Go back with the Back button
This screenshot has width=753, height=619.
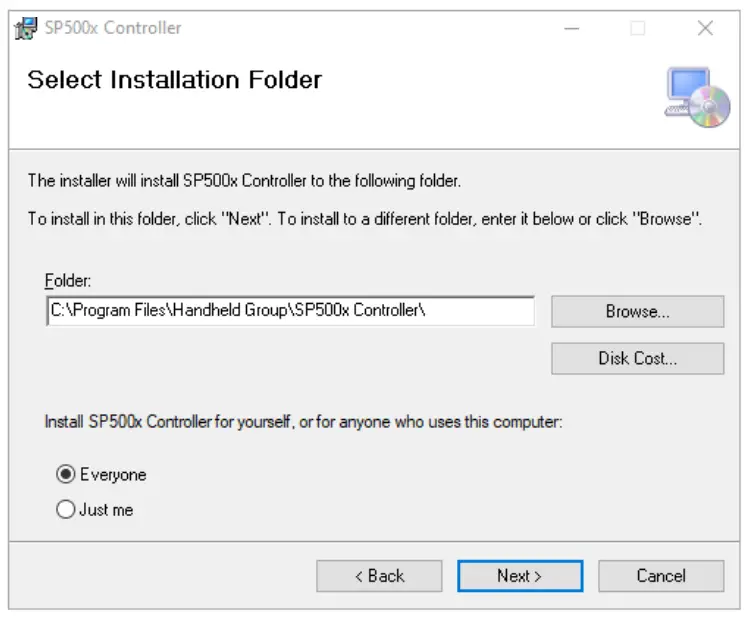pyautogui.click(x=379, y=576)
